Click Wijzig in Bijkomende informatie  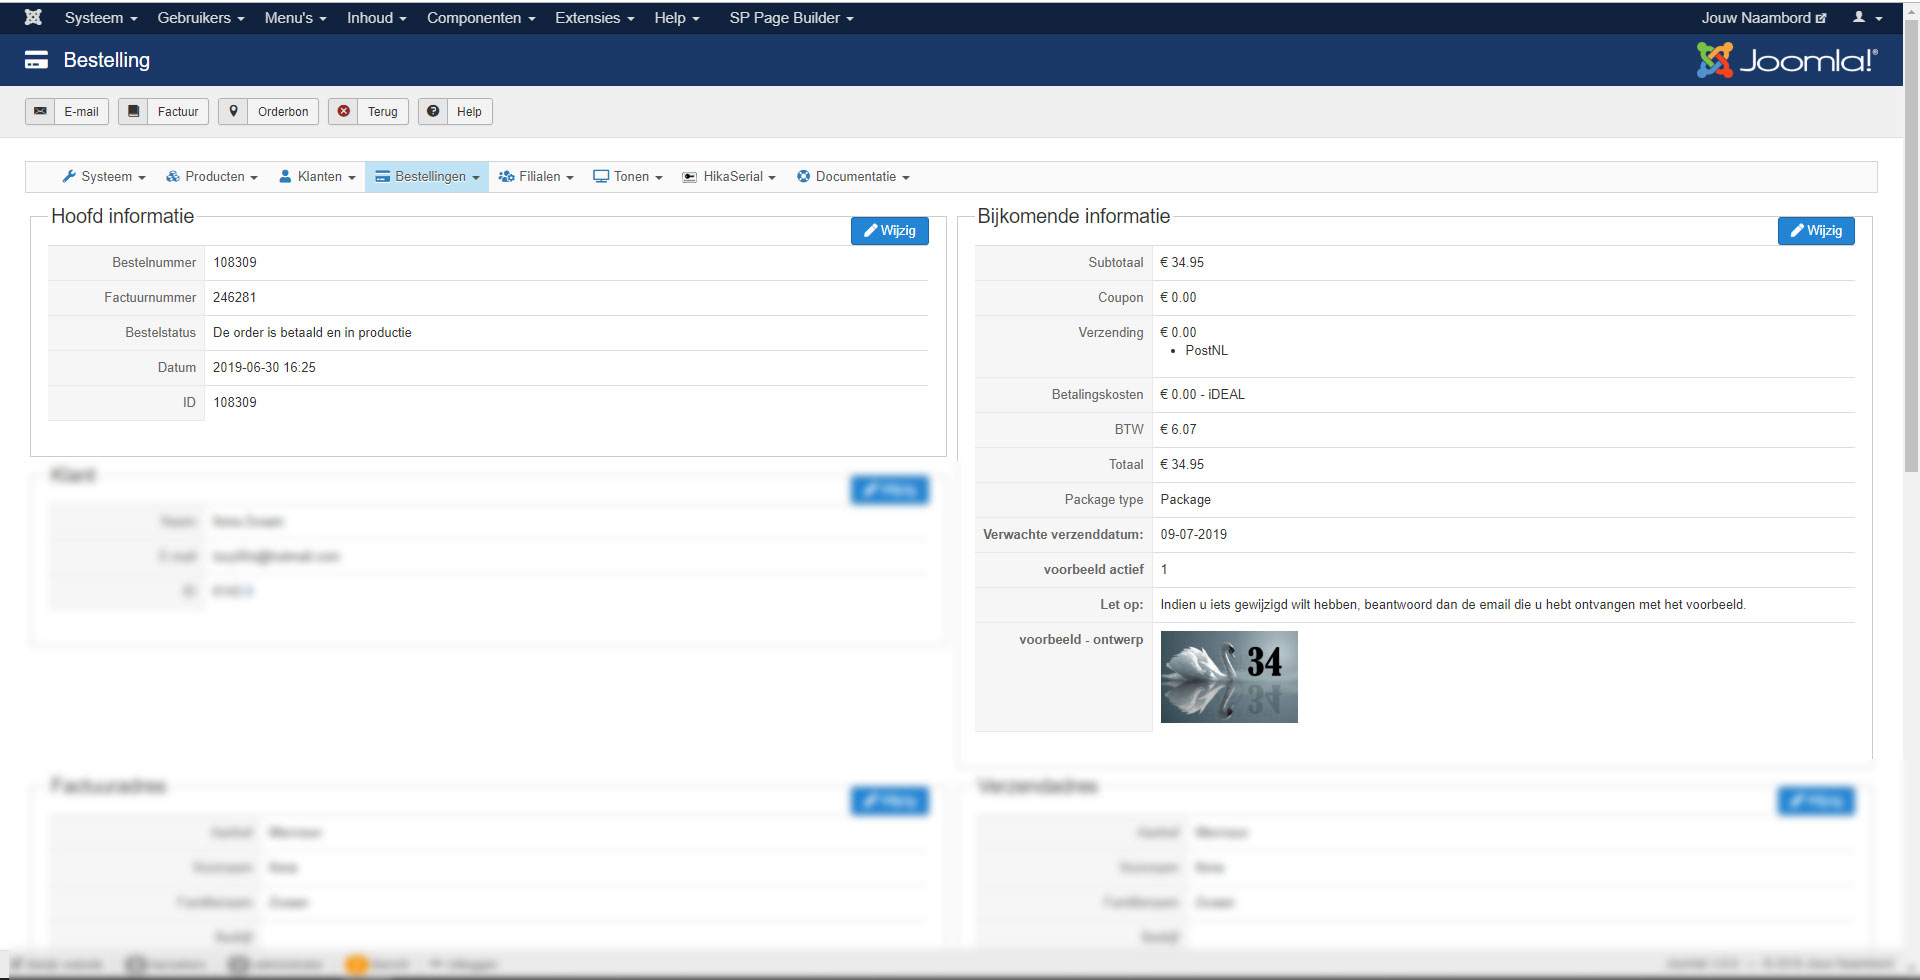click(x=1816, y=231)
